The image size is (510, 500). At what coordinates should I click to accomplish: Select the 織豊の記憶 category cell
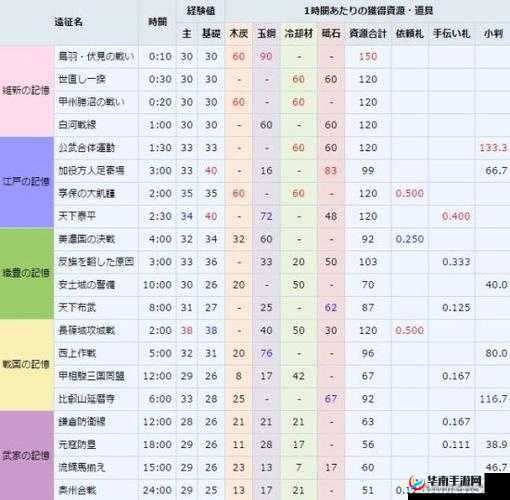[x=26, y=273]
